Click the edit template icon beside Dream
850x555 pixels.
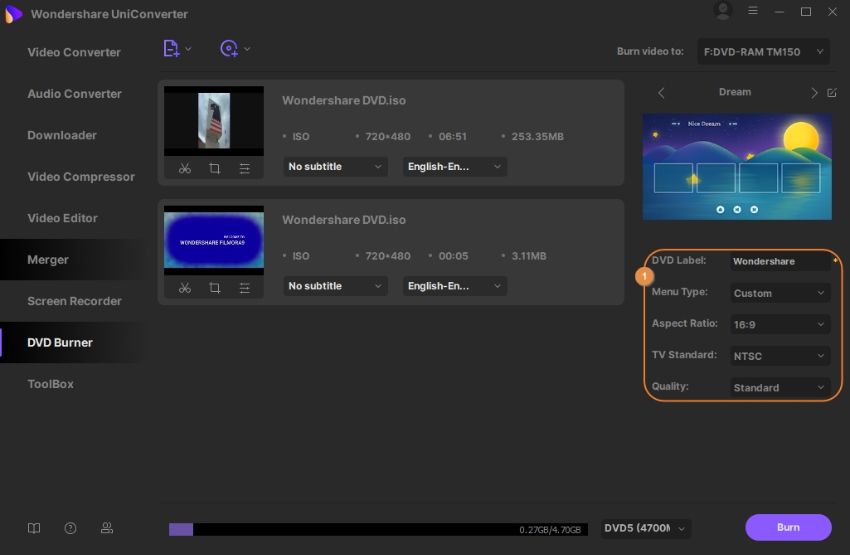tap(832, 92)
